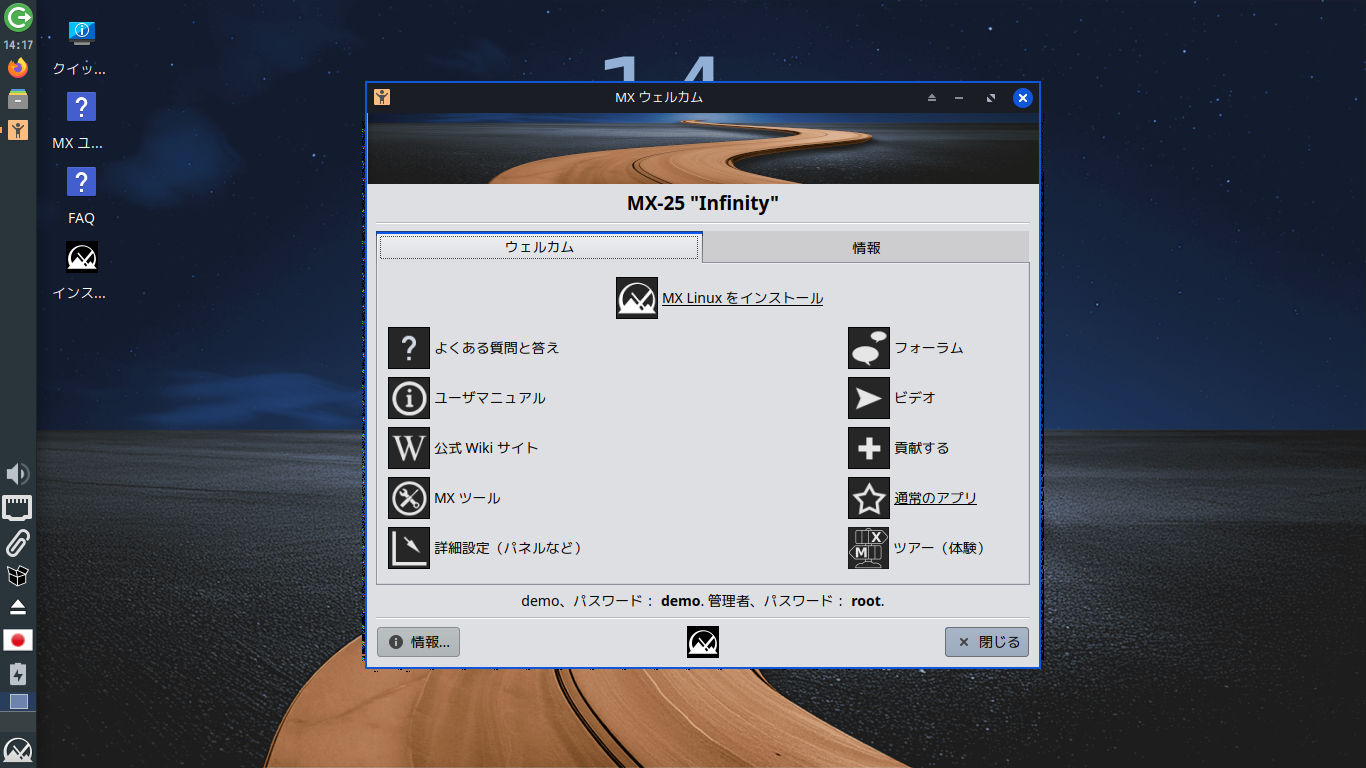
Task: Open the クイッ... desktop shortcut
Action: [81, 48]
